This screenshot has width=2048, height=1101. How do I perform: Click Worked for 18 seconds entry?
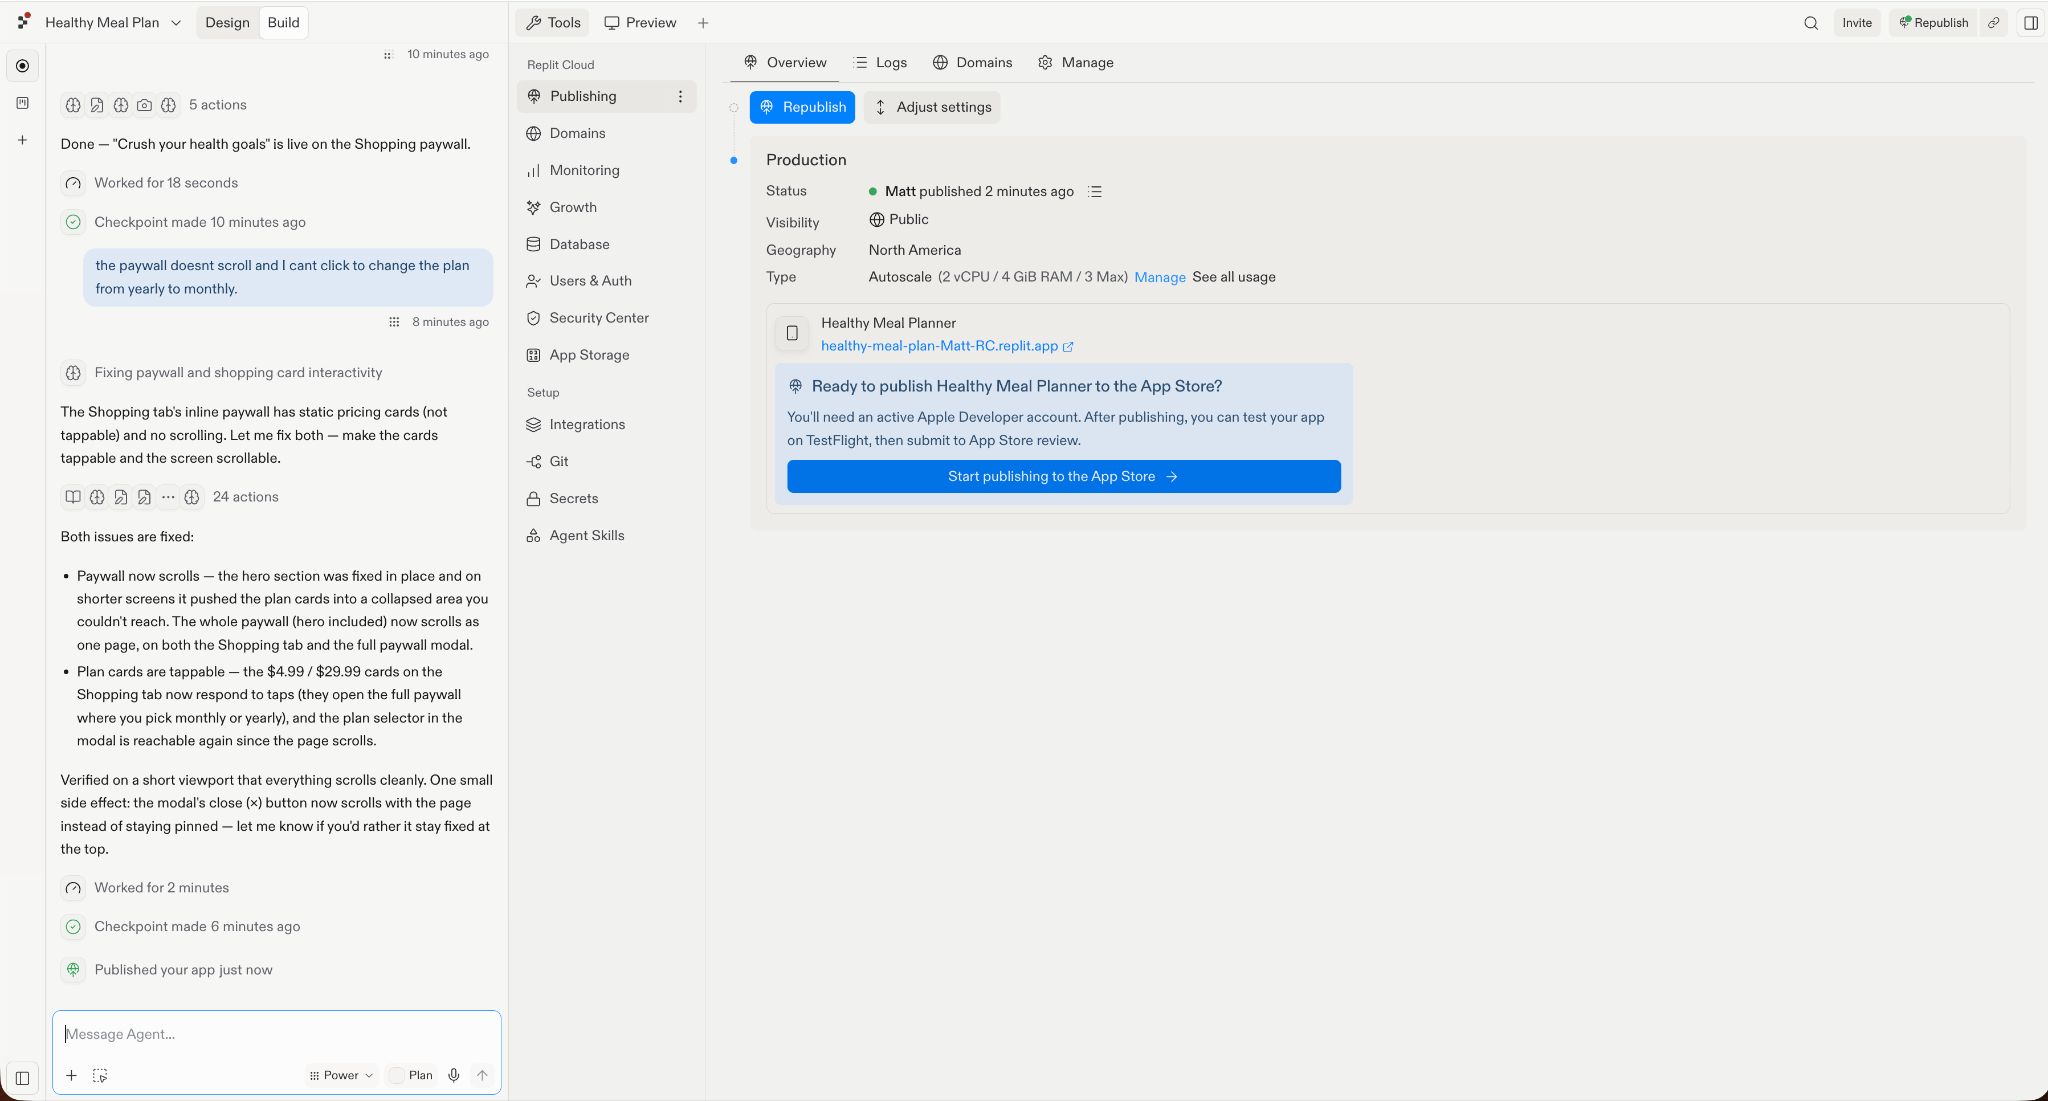[150, 183]
